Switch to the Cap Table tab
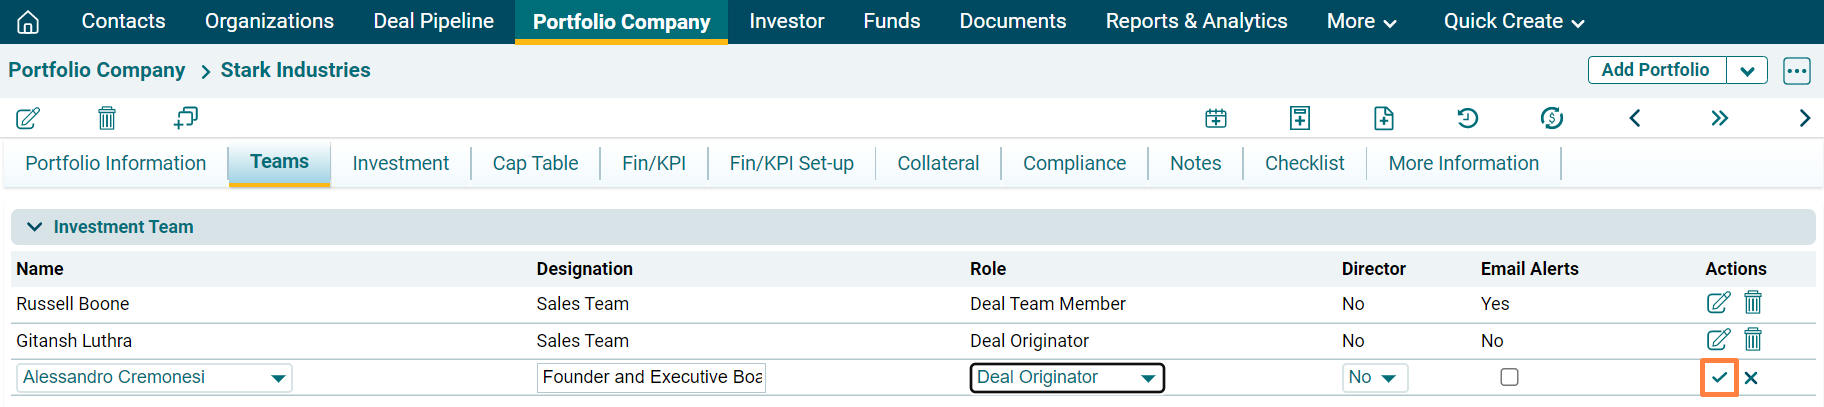The width and height of the screenshot is (1824, 407). point(535,163)
